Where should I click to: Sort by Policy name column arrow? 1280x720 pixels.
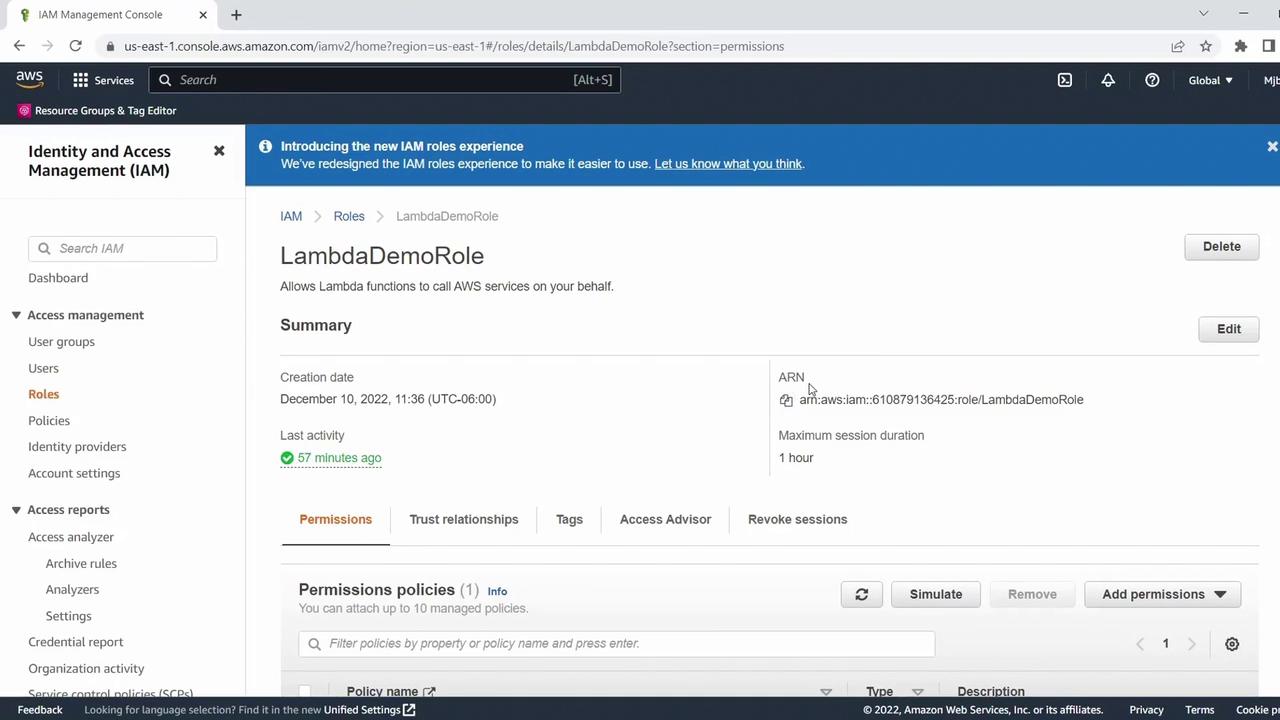coord(826,692)
